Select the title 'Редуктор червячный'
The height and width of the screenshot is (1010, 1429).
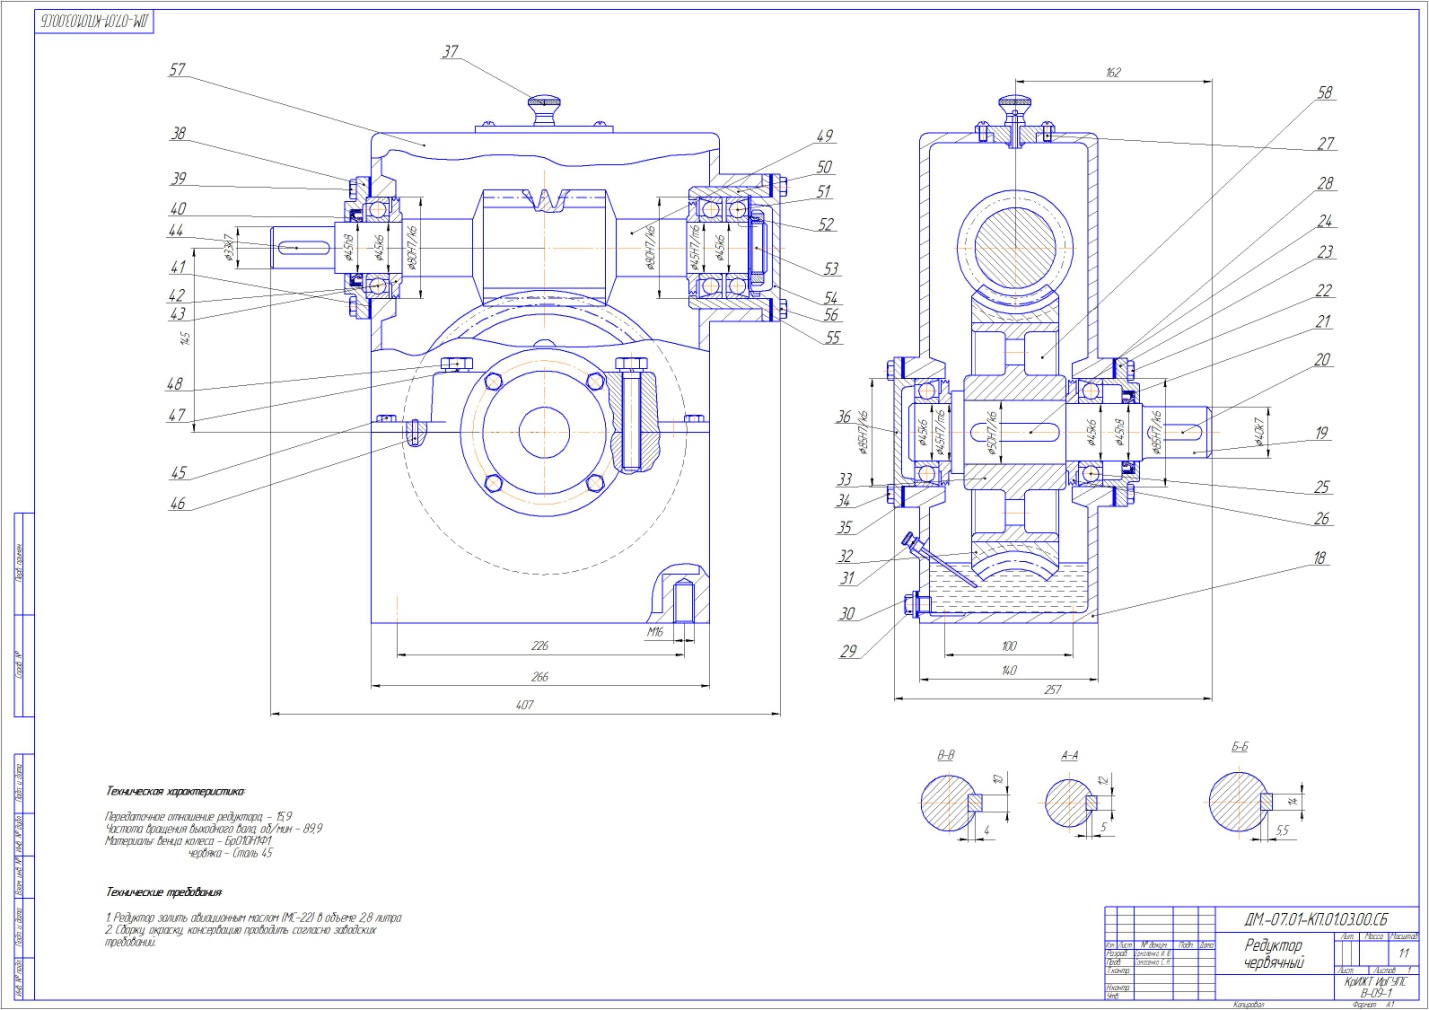1274,954
